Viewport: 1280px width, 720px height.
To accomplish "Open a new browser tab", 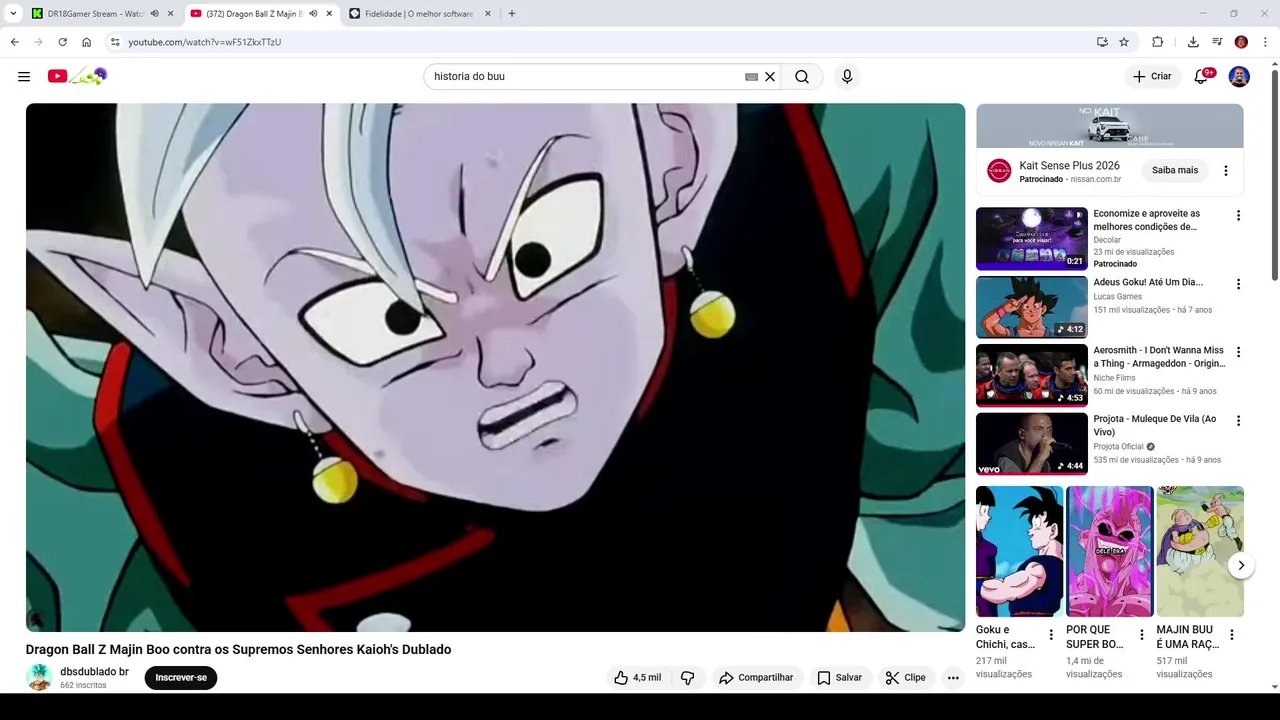I will [x=512, y=14].
